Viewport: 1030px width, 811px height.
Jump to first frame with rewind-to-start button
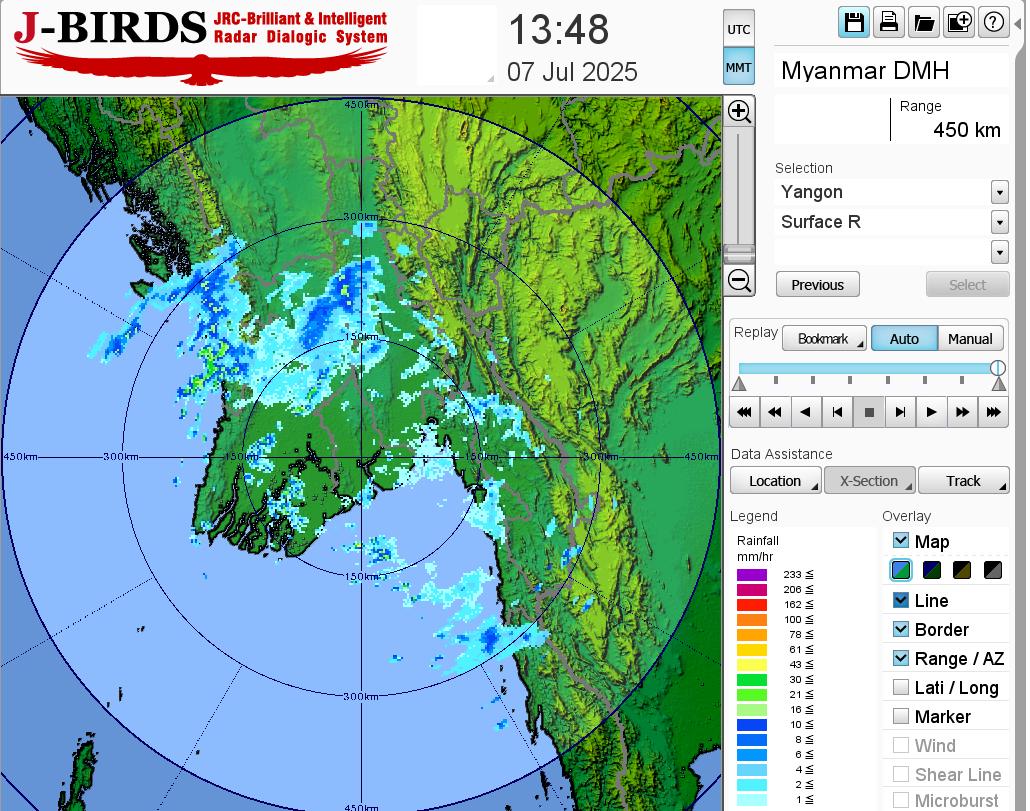tap(743, 411)
